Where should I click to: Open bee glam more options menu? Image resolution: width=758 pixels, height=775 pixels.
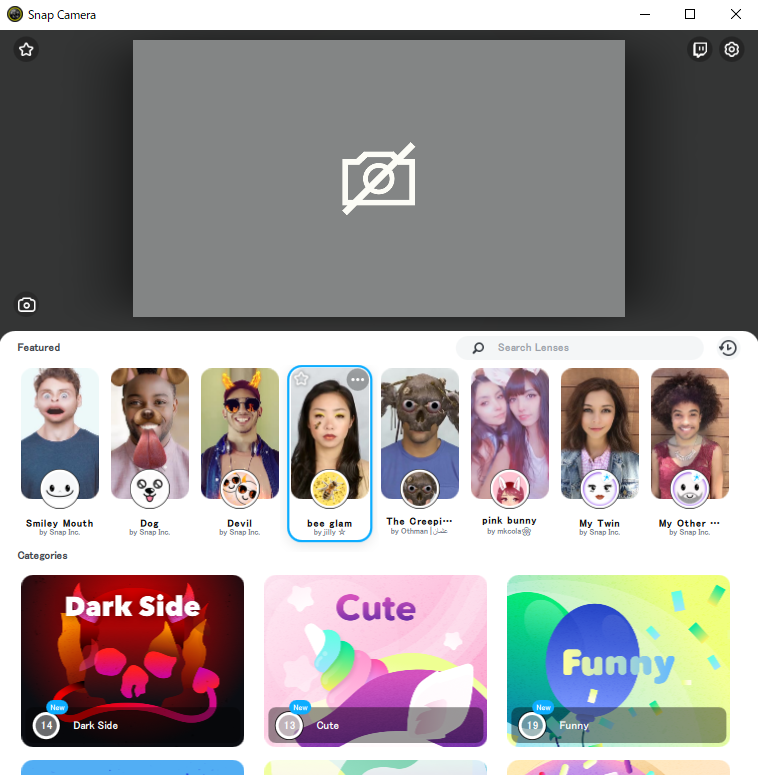click(x=358, y=380)
